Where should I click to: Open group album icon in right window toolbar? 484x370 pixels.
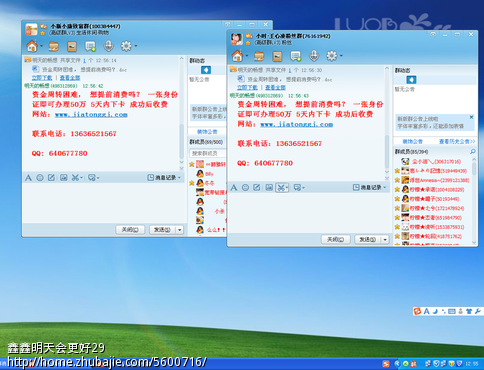click(x=277, y=56)
